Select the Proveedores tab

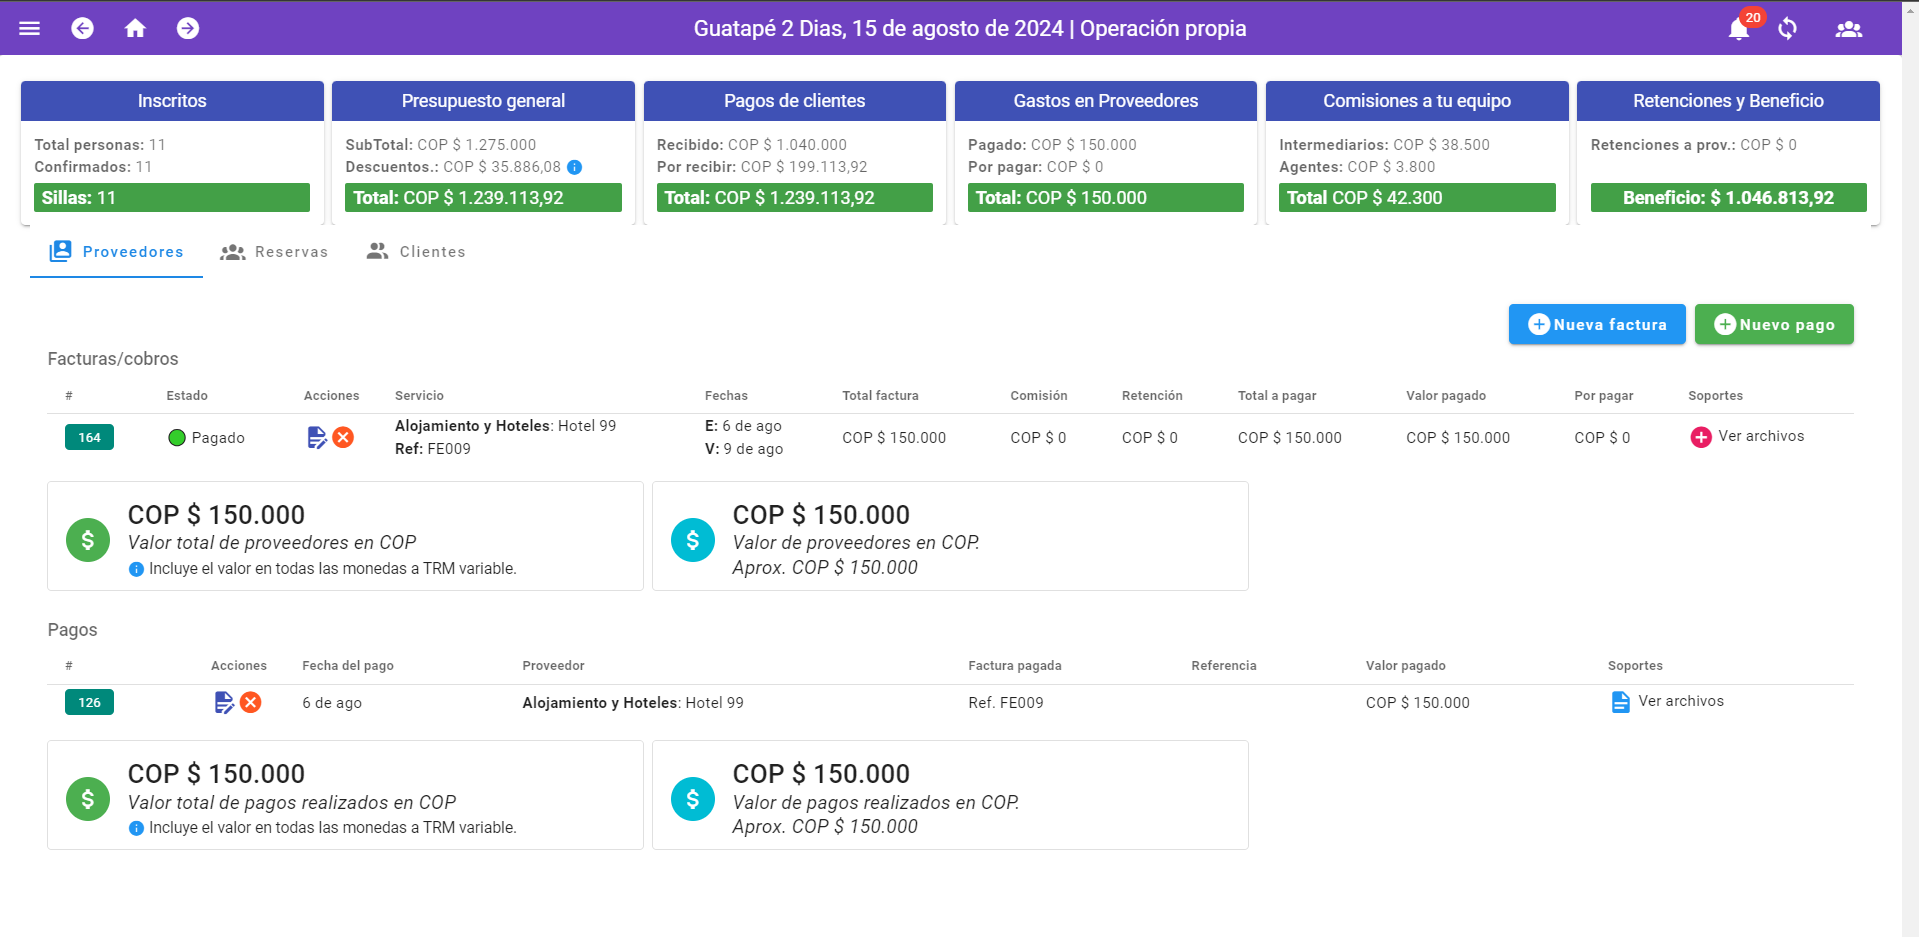coord(117,252)
